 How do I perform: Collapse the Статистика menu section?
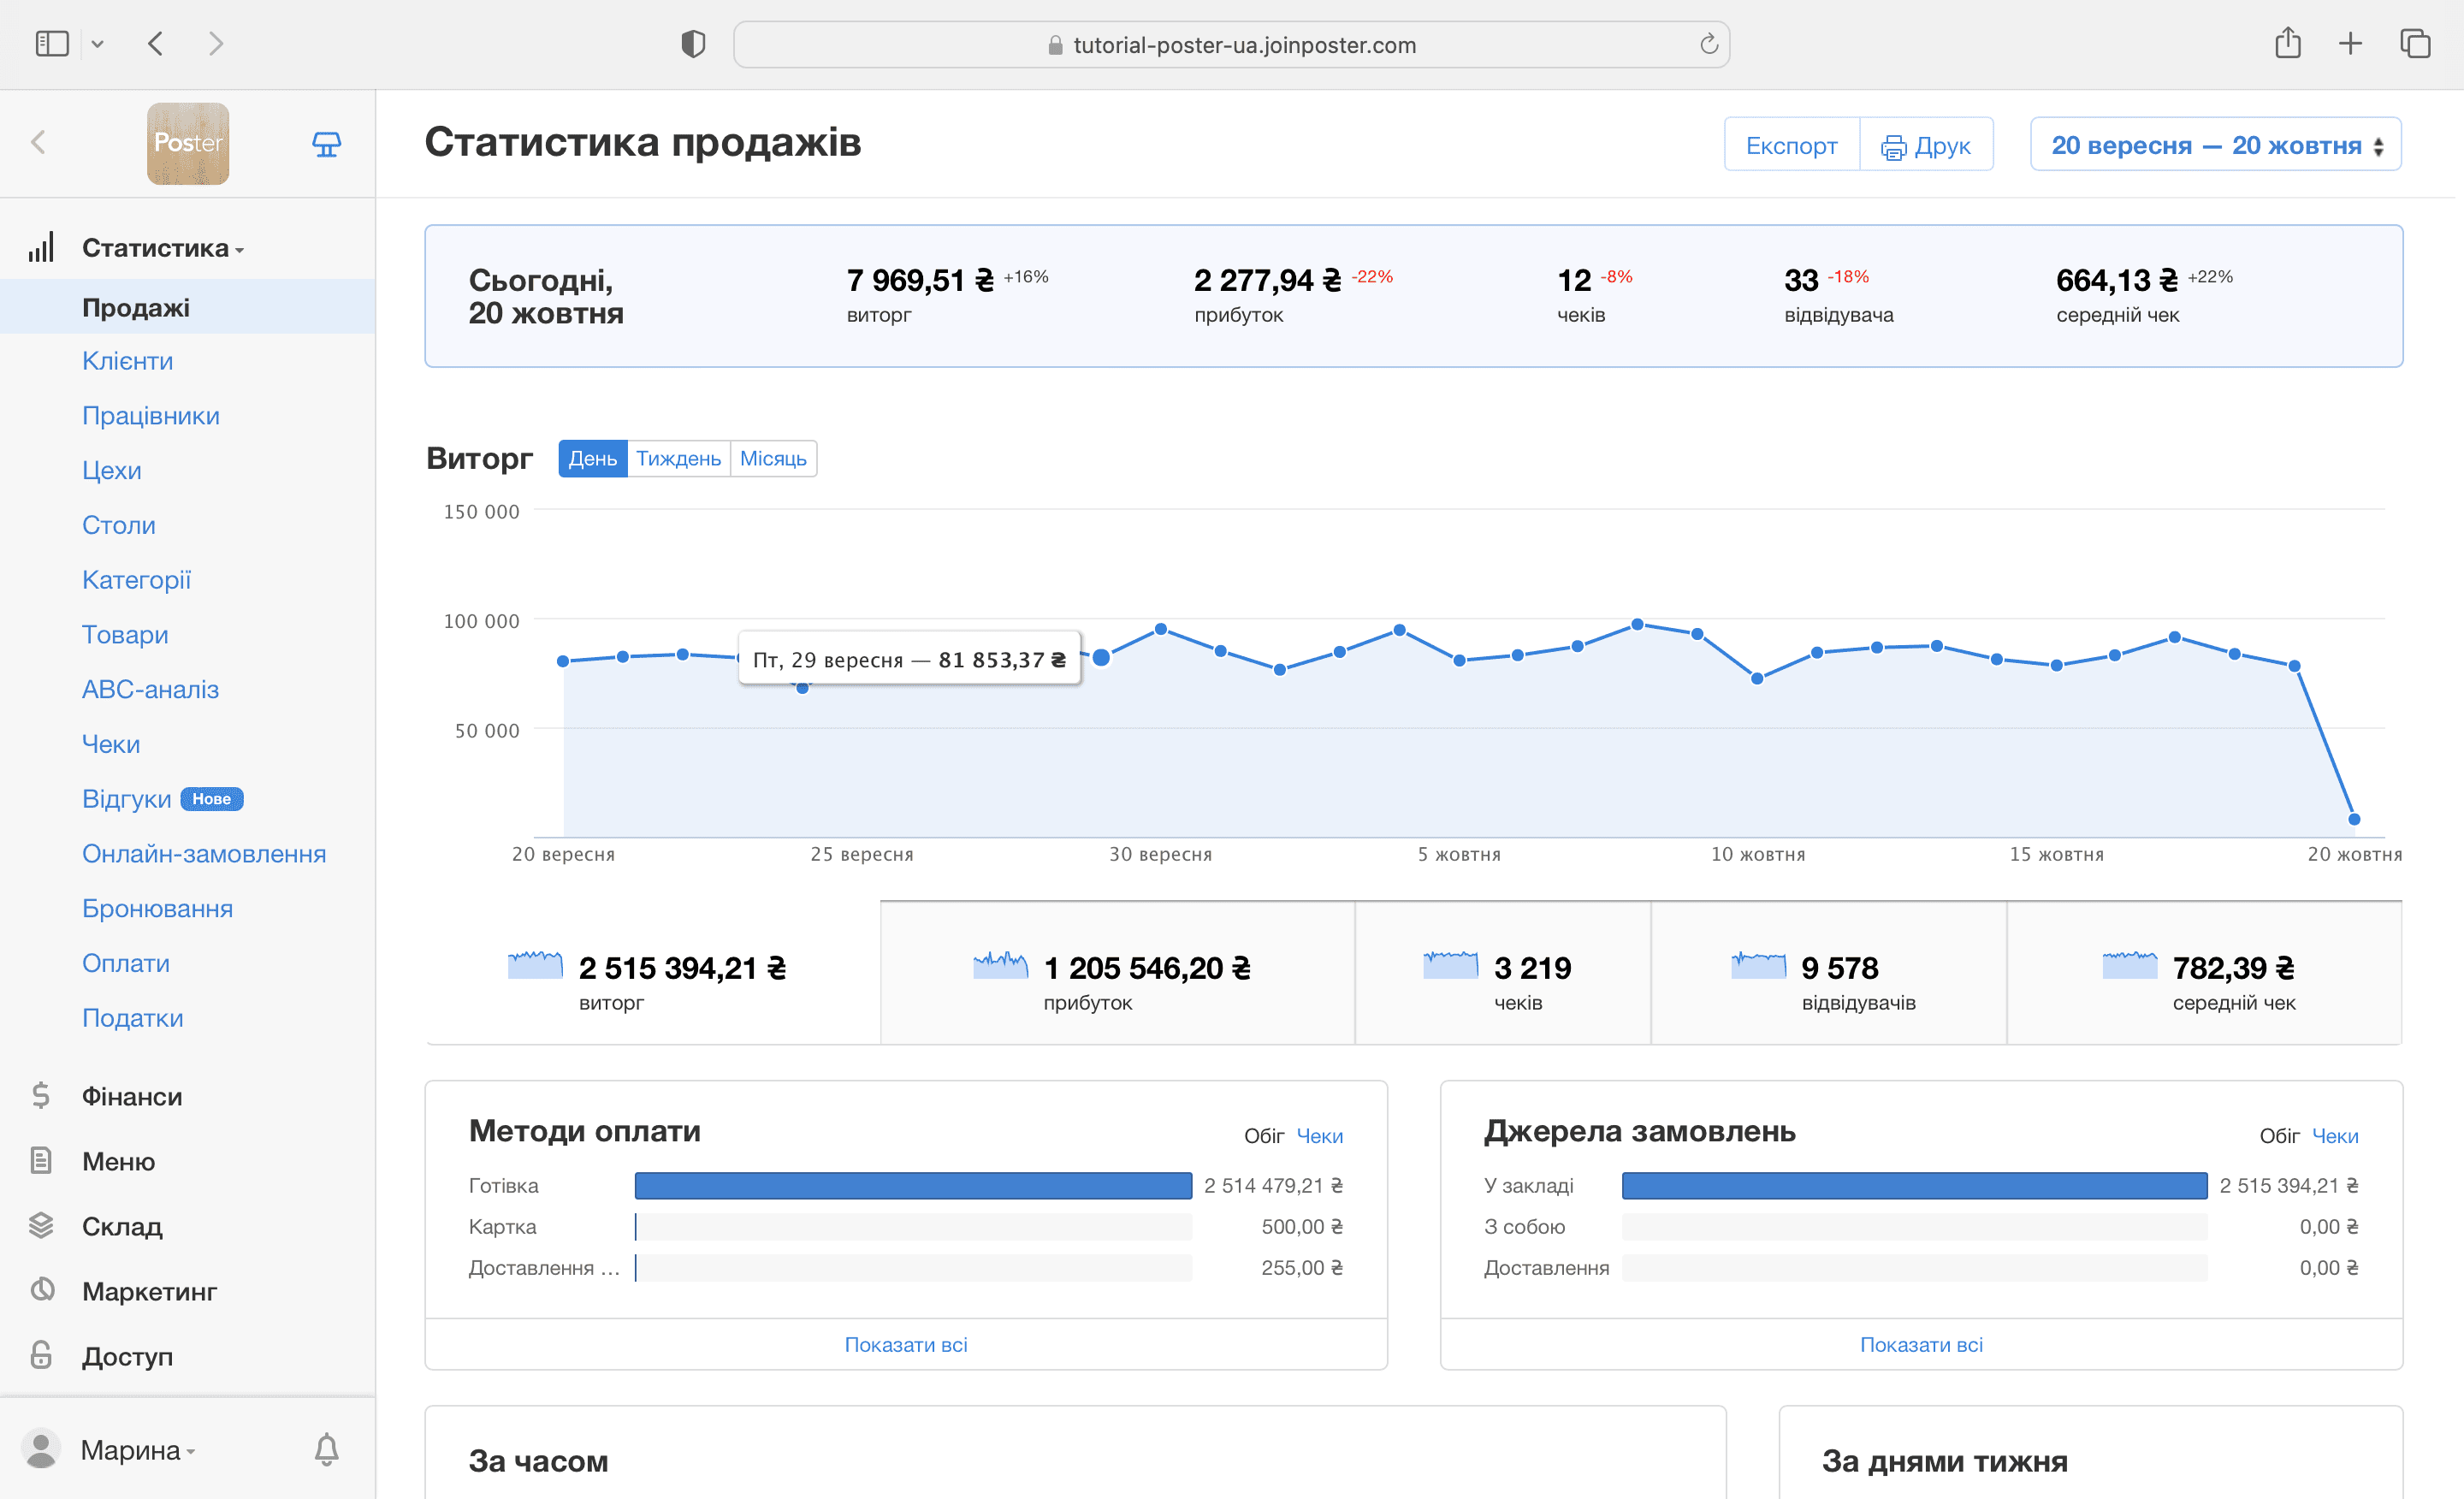[163, 248]
